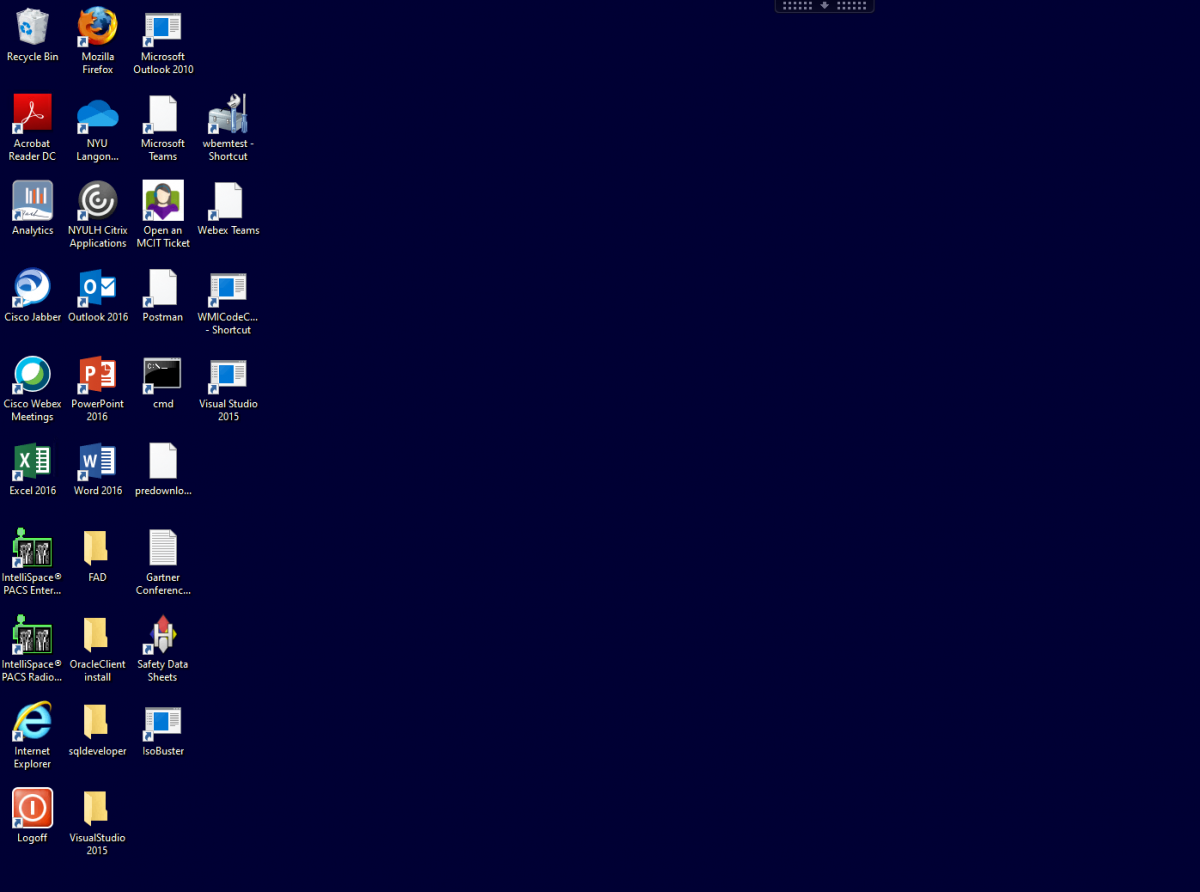
Task: Expand the remote session connection bar
Action: click(825, 6)
